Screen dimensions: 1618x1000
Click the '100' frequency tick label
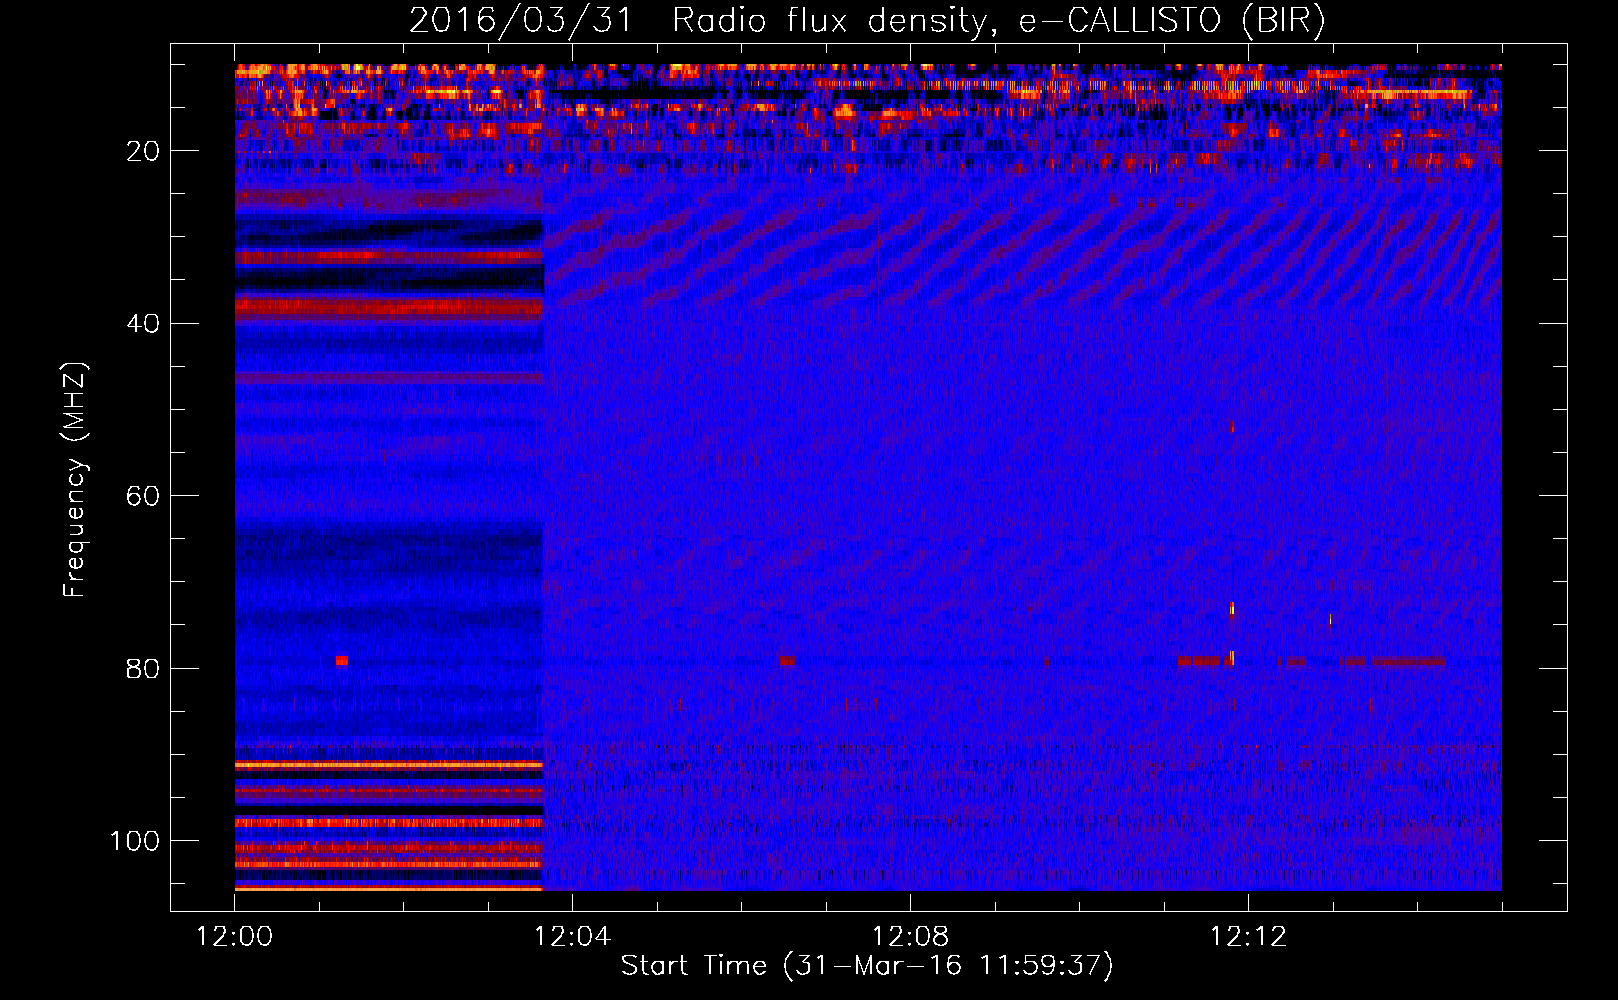point(135,841)
